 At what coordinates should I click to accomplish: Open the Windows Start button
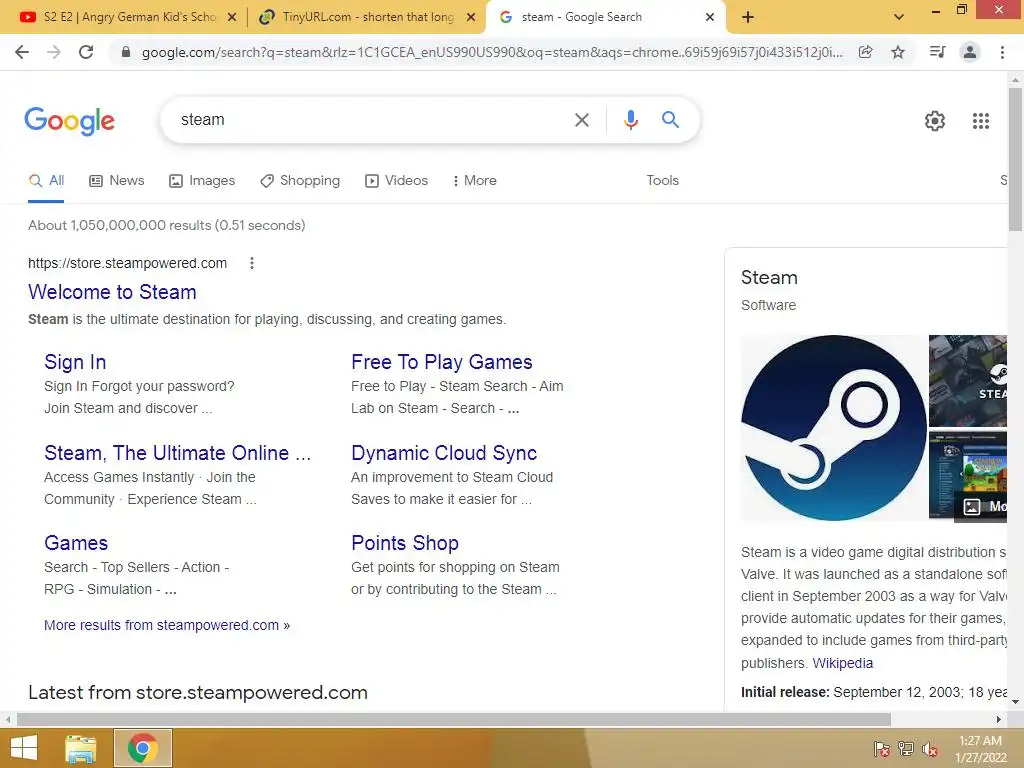pos(24,748)
